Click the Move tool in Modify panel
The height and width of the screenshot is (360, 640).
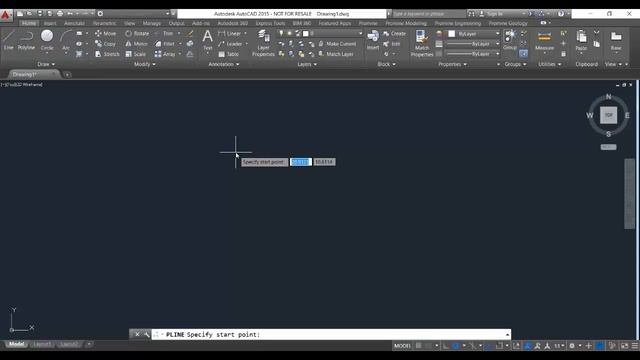[106, 33]
